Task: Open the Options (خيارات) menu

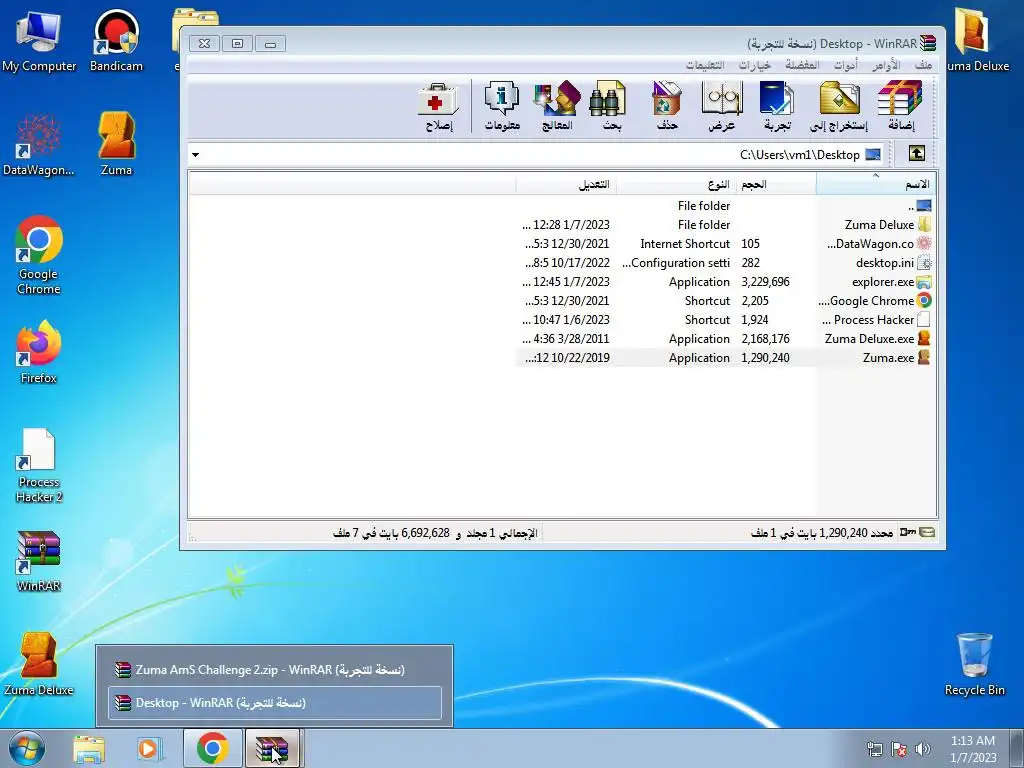Action: point(754,65)
